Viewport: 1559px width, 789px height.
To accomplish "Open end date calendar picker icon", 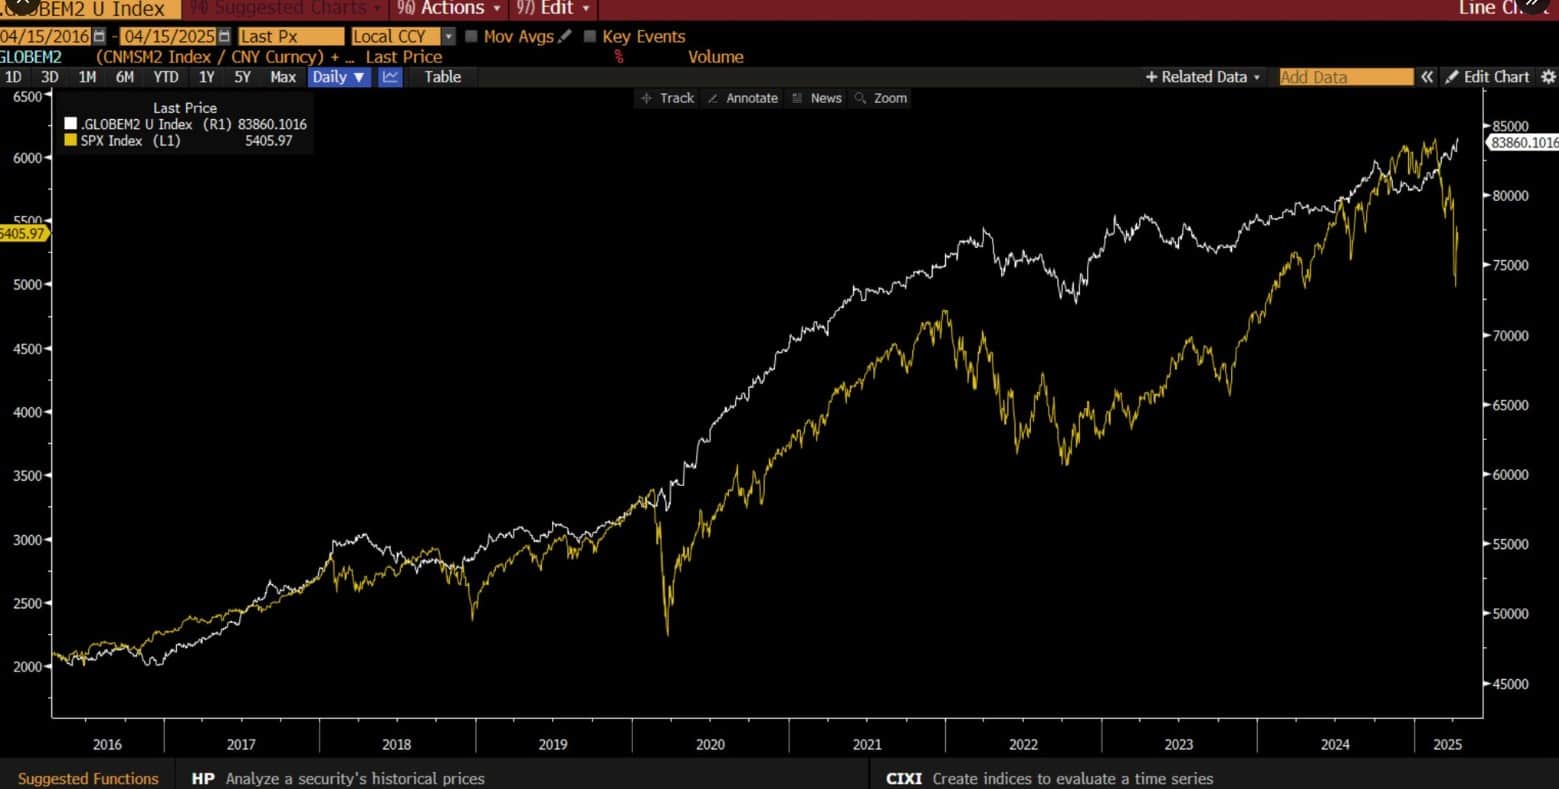I will [225, 37].
